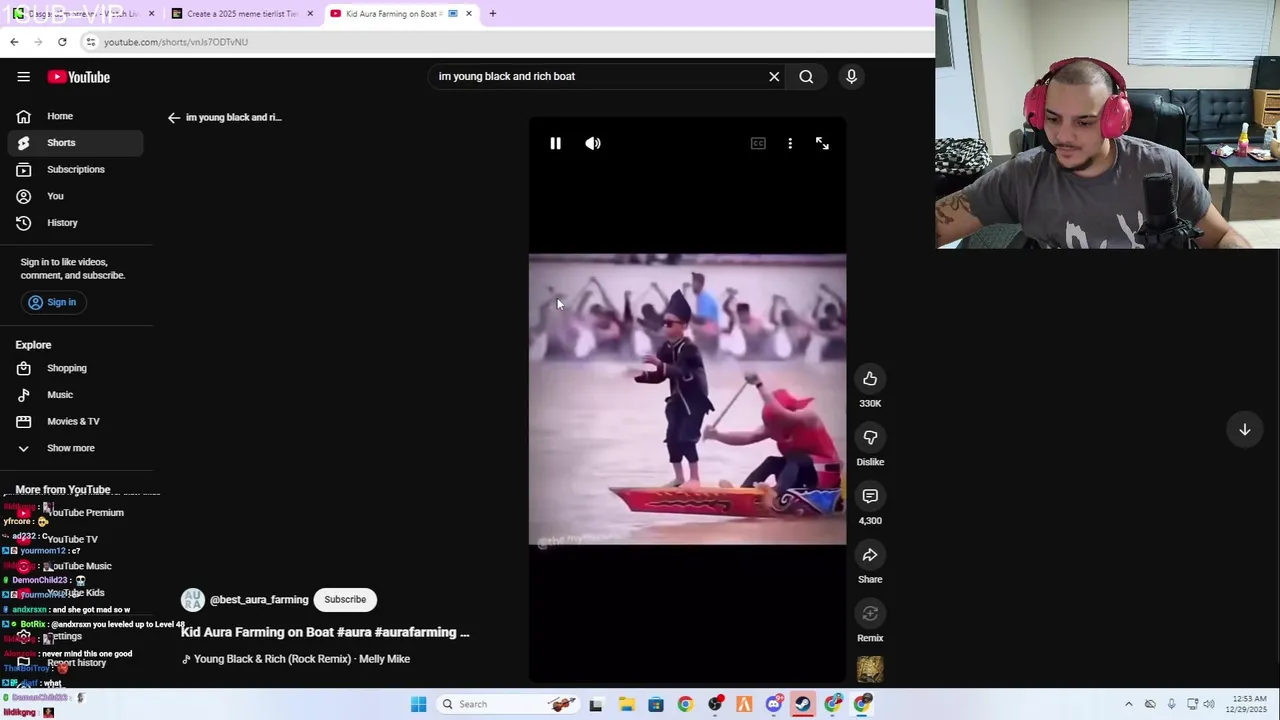The width and height of the screenshot is (1280, 720).
Task: Show hidden icons in system tray
Action: pyautogui.click(x=1129, y=704)
